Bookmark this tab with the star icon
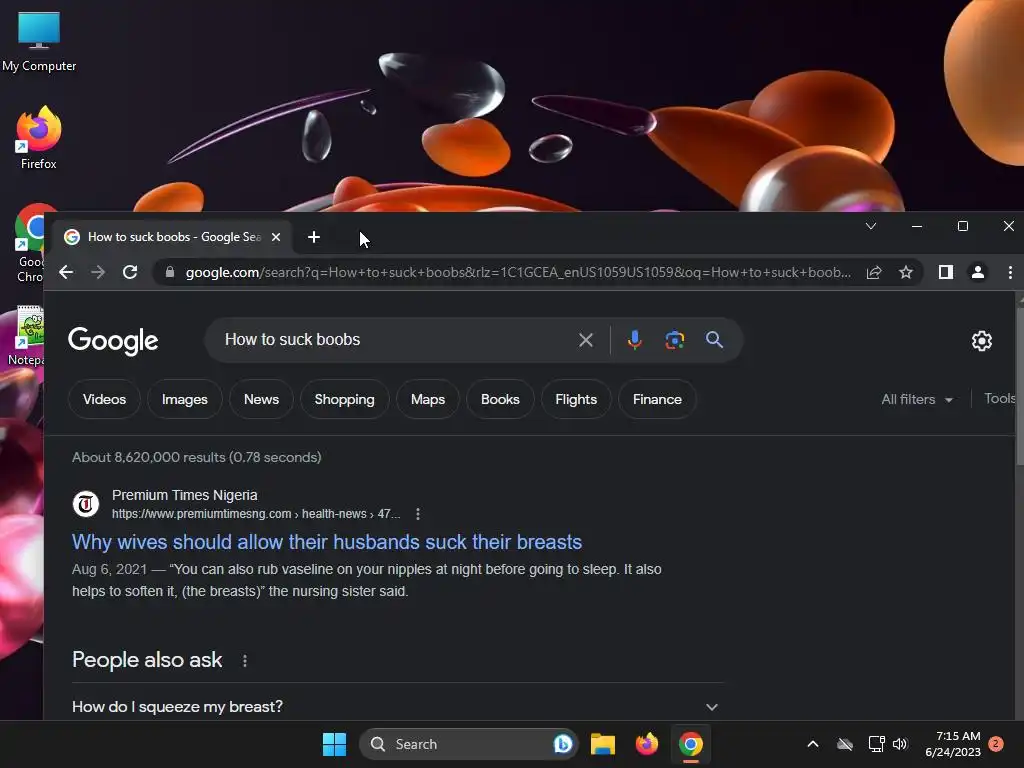The image size is (1024, 768). [906, 272]
